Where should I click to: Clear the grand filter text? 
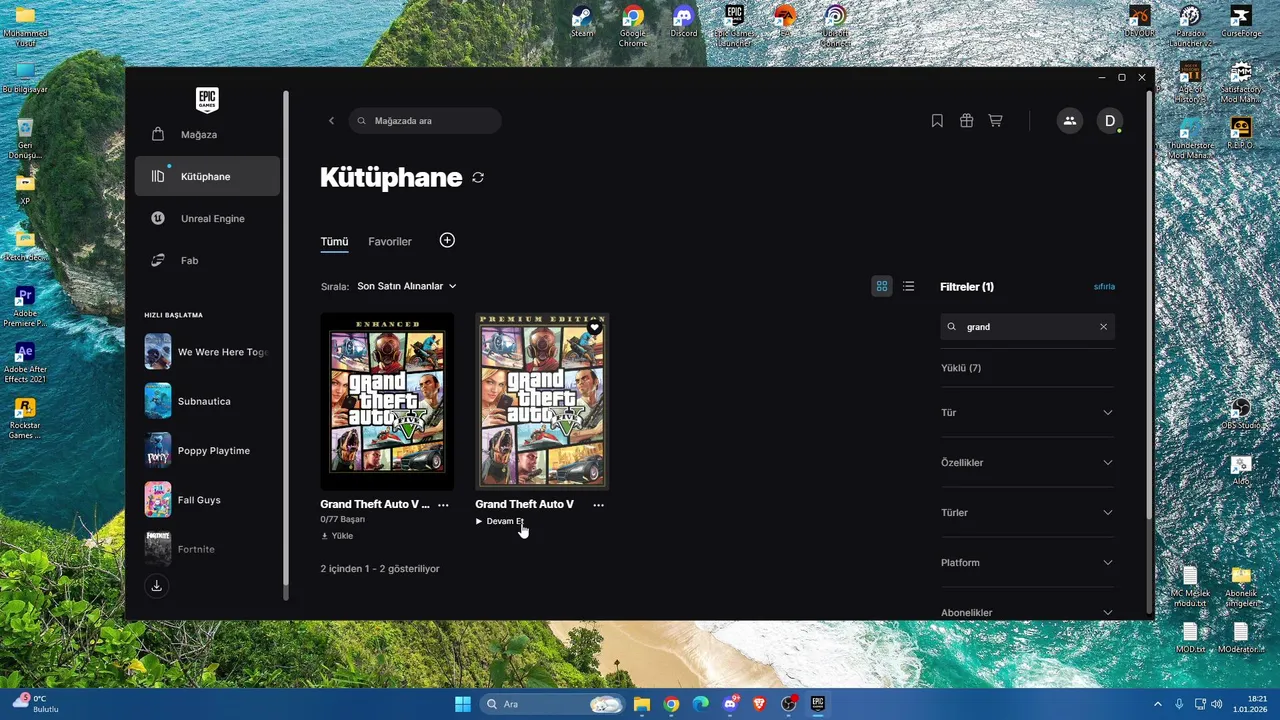tap(1104, 327)
